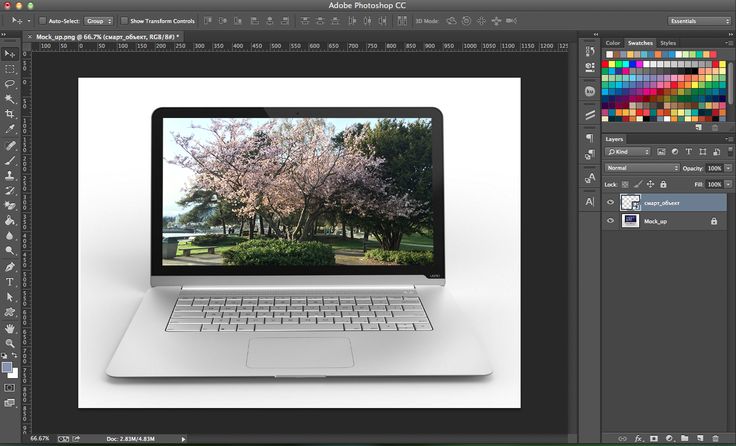Toggle lock transparent pixels
The image size is (736, 446).
click(625, 185)
